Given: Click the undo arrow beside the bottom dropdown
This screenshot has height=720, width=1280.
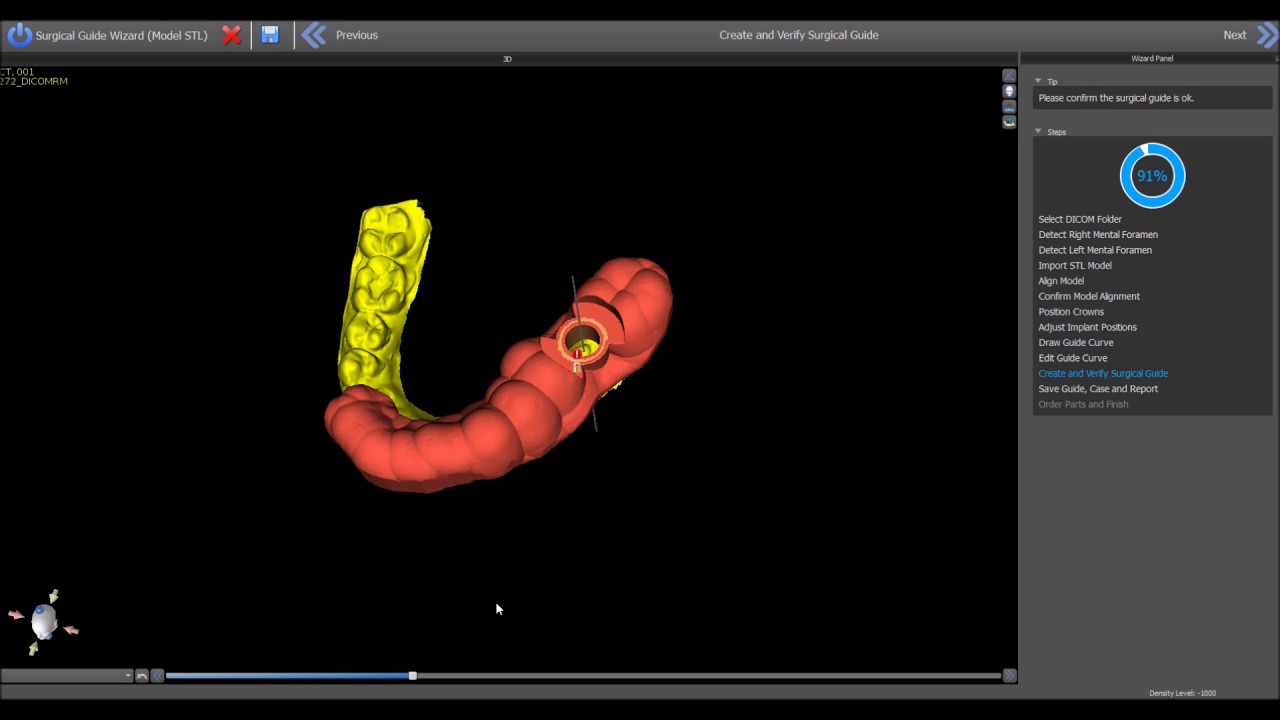Looking at the screenshot, I should (x=142, y=676).
